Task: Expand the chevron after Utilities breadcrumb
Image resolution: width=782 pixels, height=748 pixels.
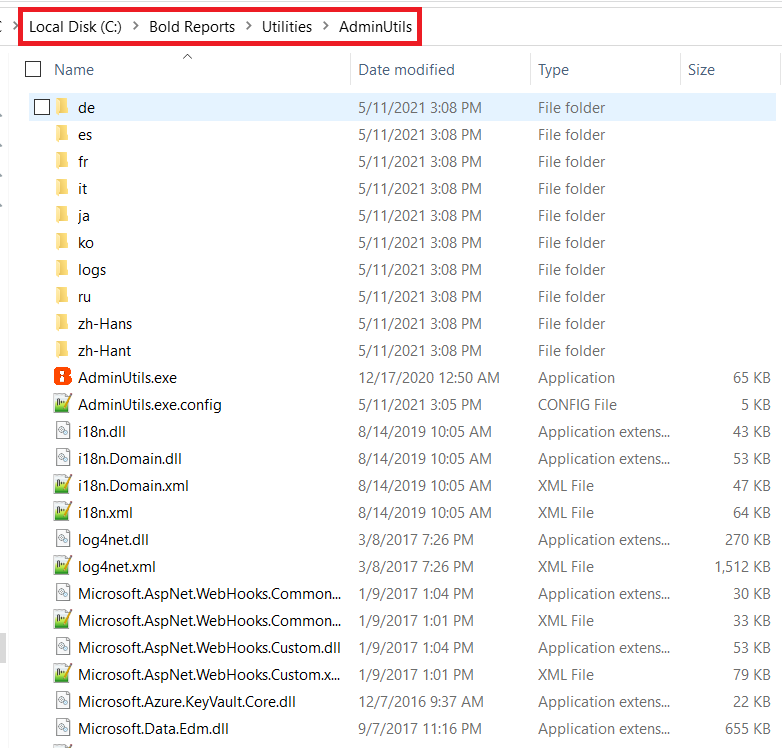Action: click(325, 26)
